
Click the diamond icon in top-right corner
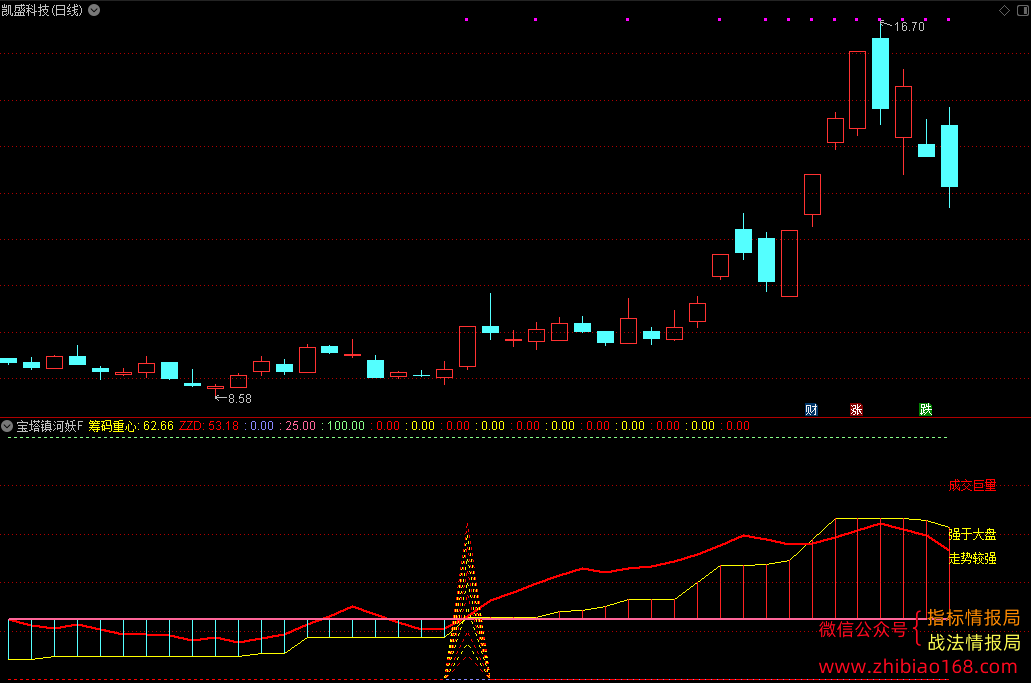pos(1004,10)
